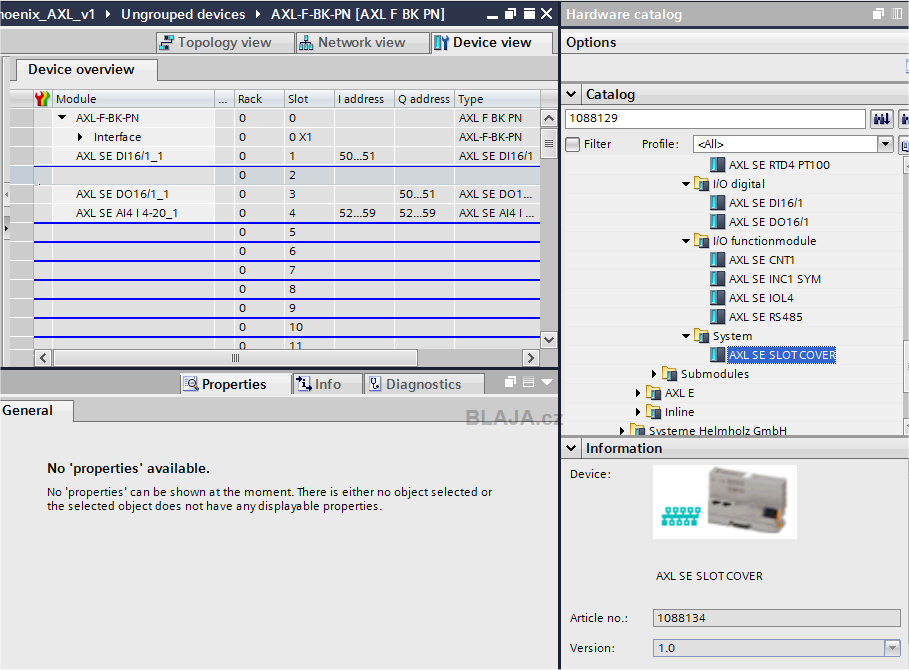Click the System folder icon

[x=701, y=336]
